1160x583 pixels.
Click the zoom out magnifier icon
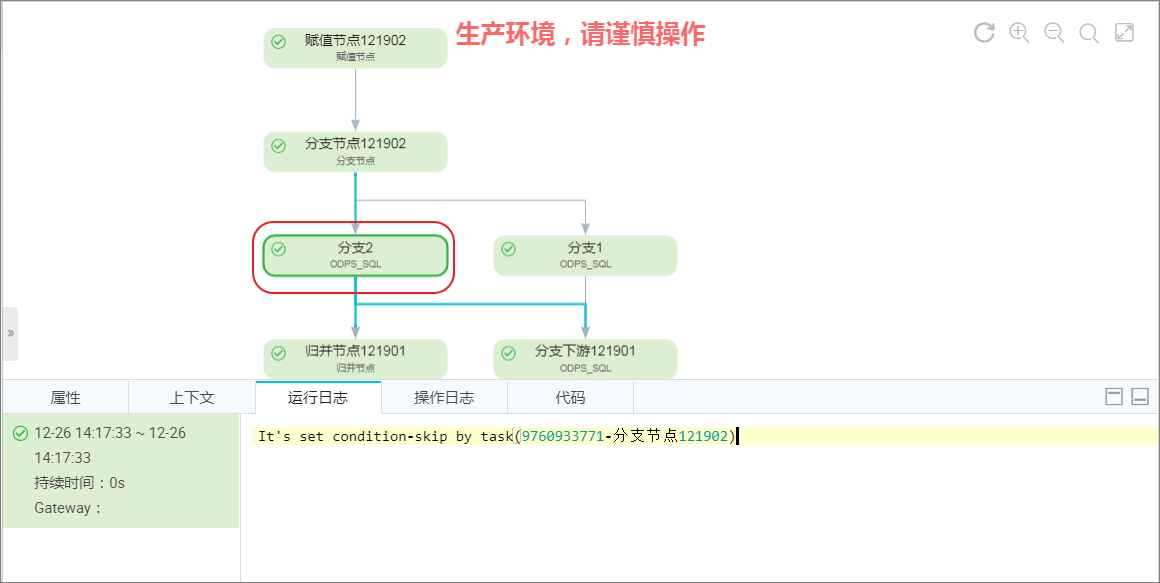pyautogui.click(x=1054, y=33)
